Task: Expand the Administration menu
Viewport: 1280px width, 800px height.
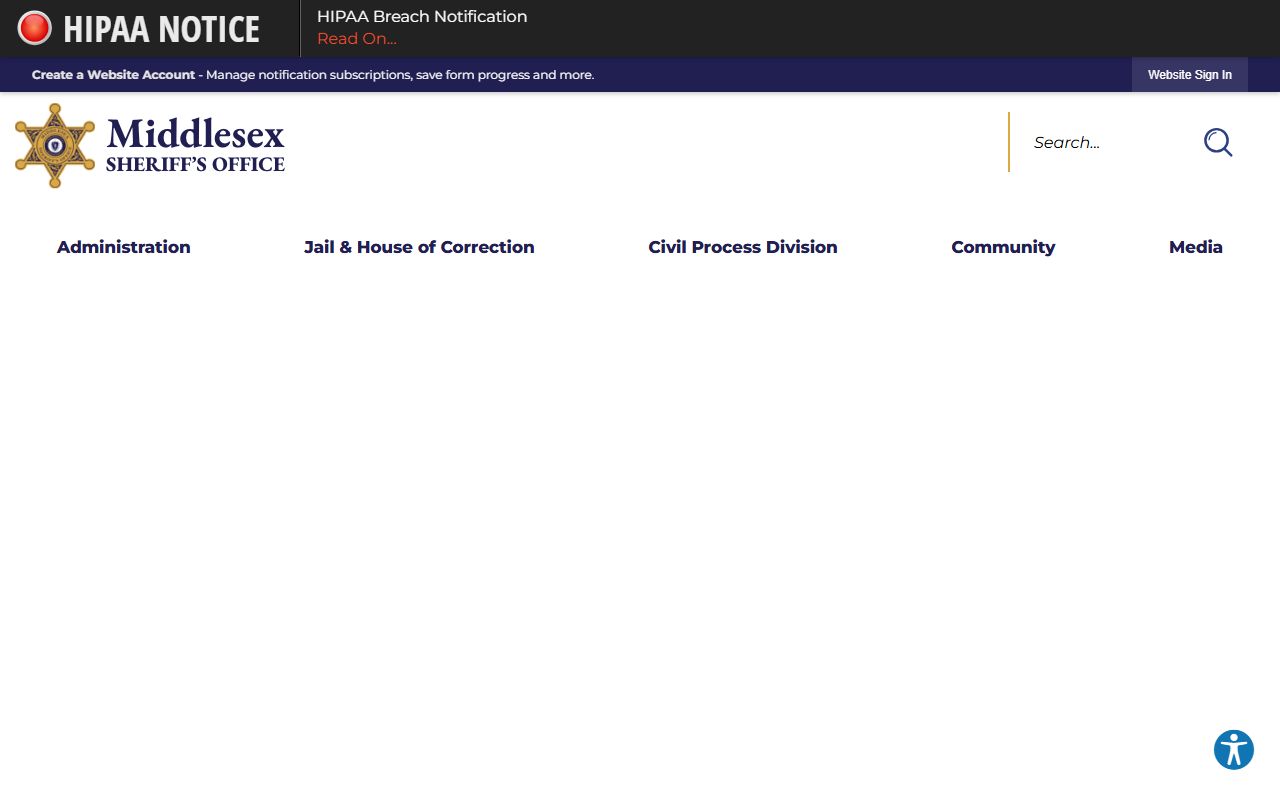Action: pos(123,247)
